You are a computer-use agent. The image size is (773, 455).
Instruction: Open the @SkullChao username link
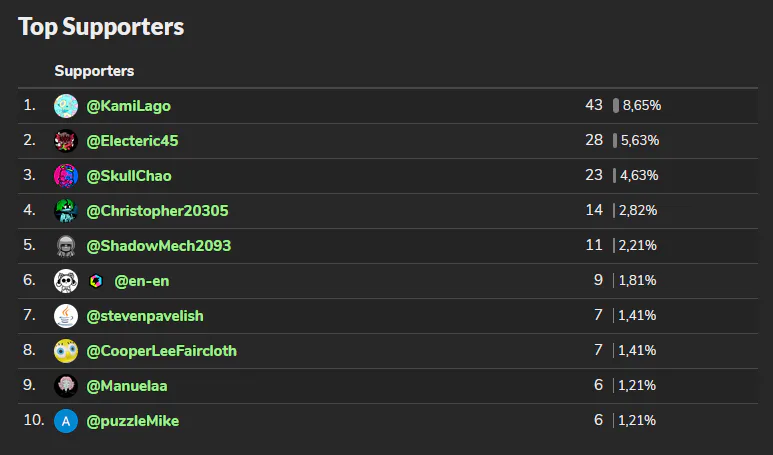pyautogui.click(x=129, y=176)
